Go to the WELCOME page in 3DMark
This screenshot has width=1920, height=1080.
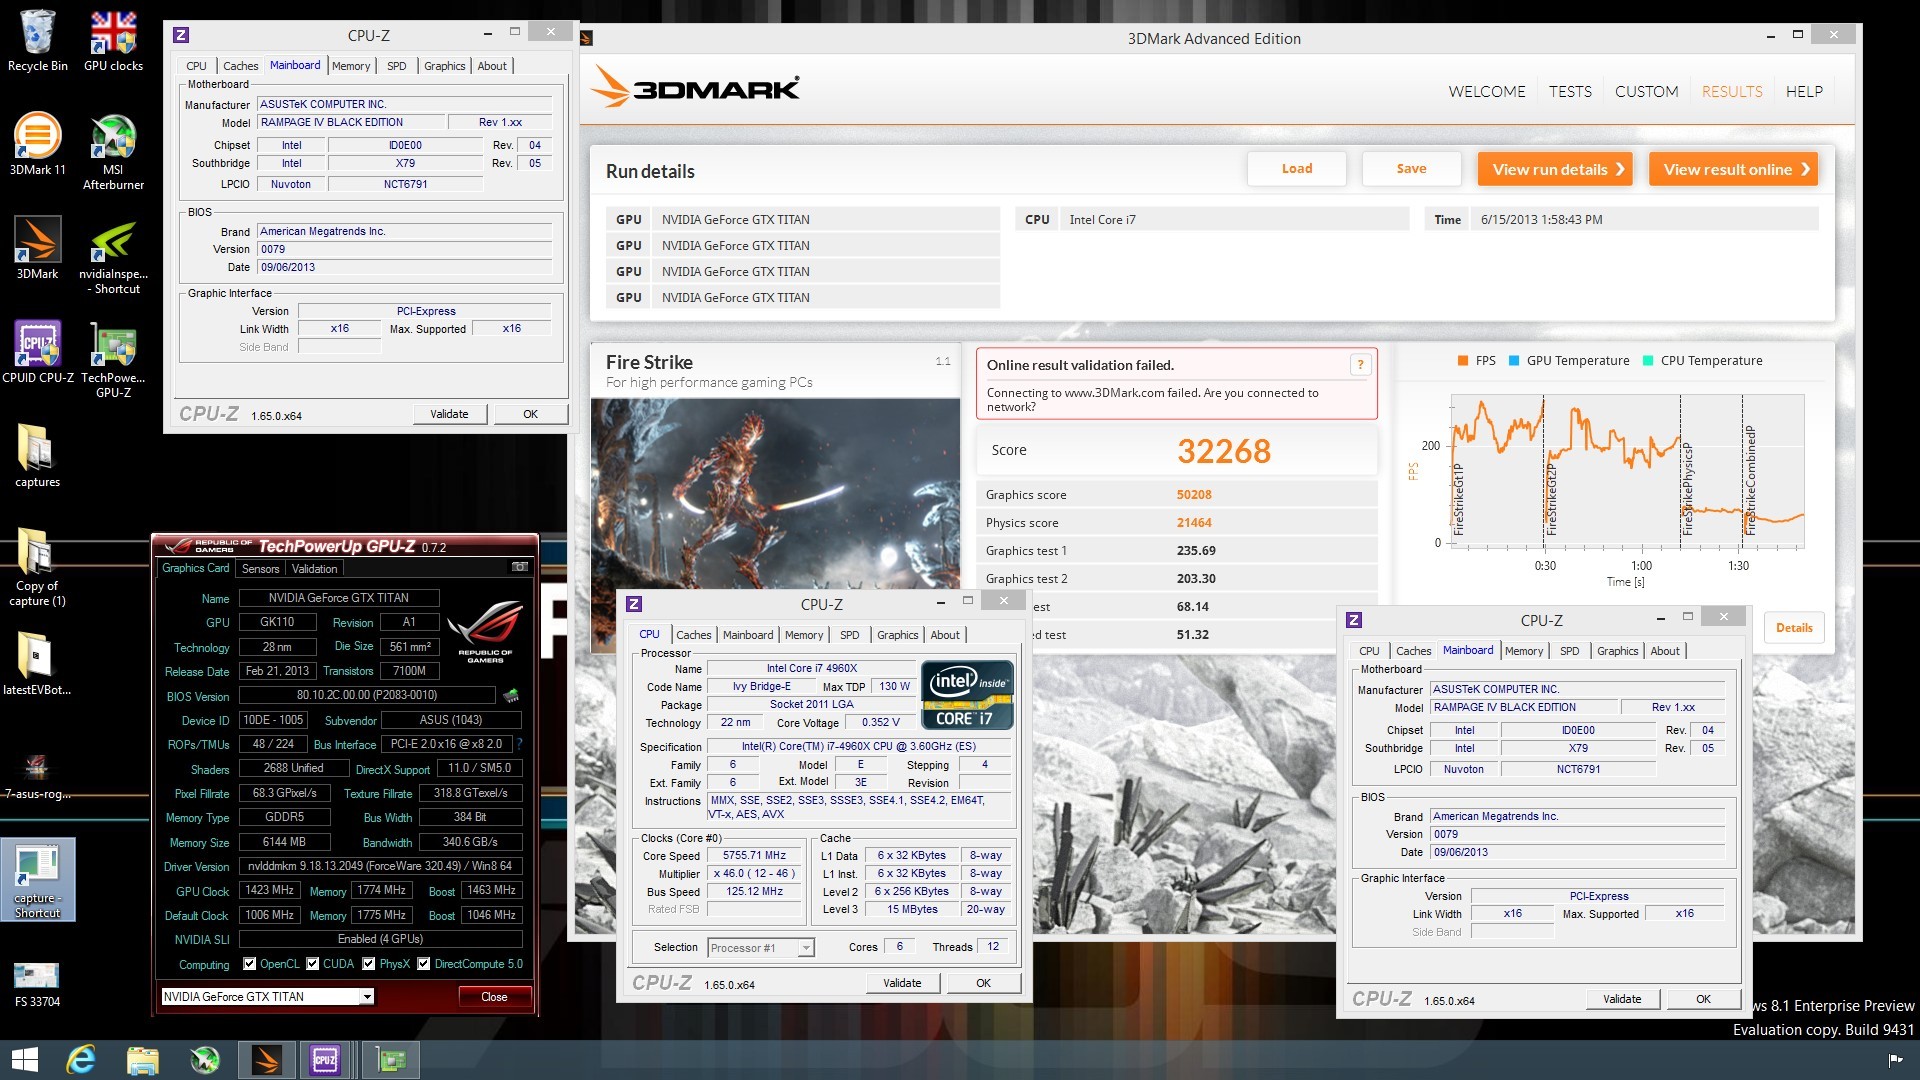pos(1487,92)
